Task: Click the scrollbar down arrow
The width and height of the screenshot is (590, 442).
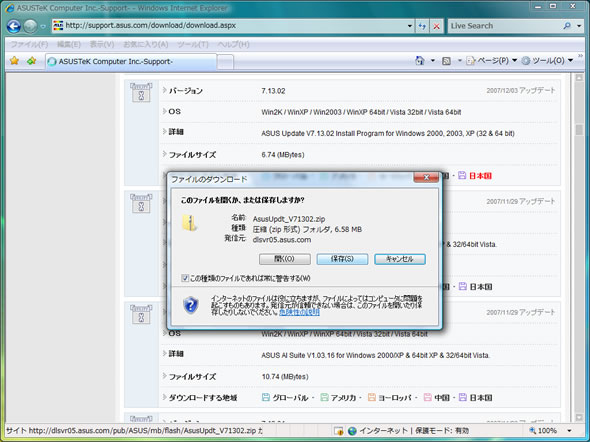Action: [579, 417]
